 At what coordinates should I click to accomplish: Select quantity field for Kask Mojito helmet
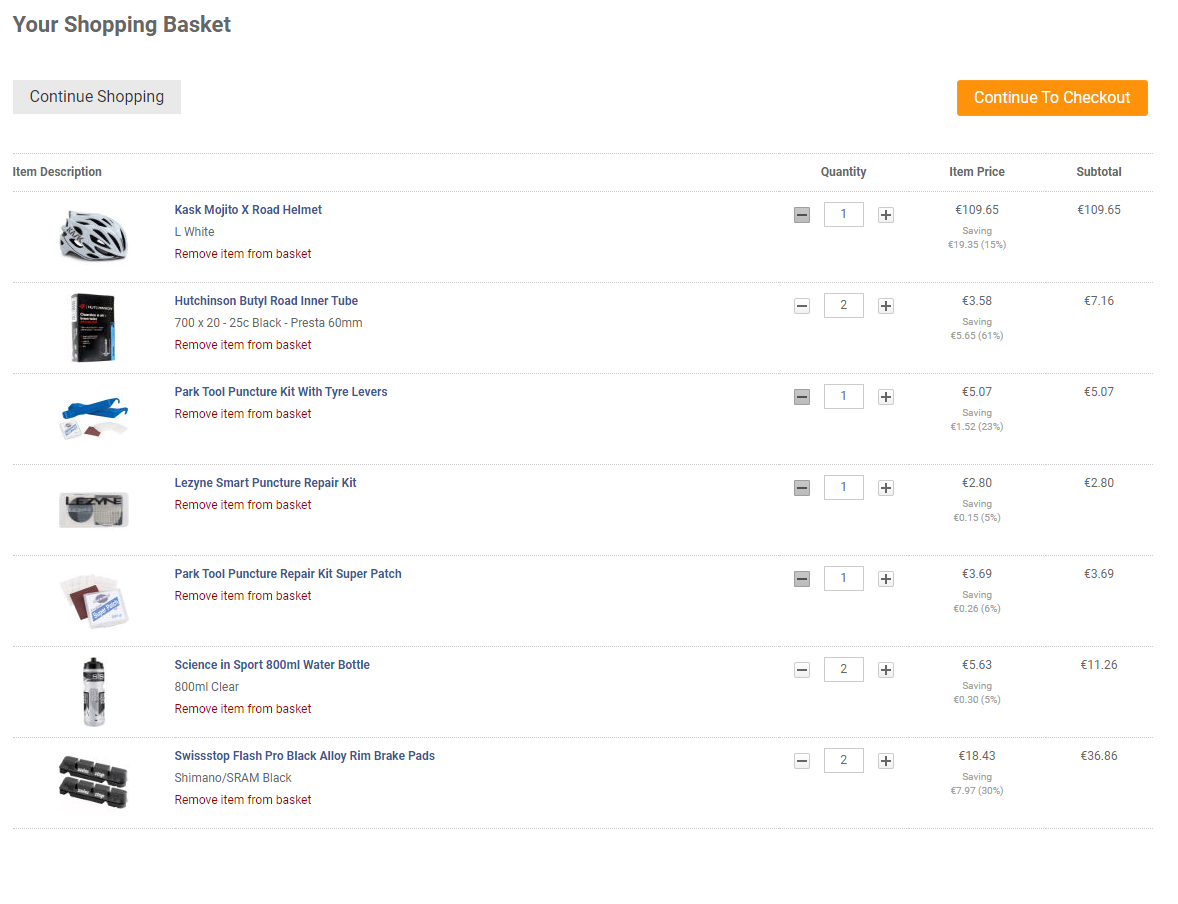(844, 214)
